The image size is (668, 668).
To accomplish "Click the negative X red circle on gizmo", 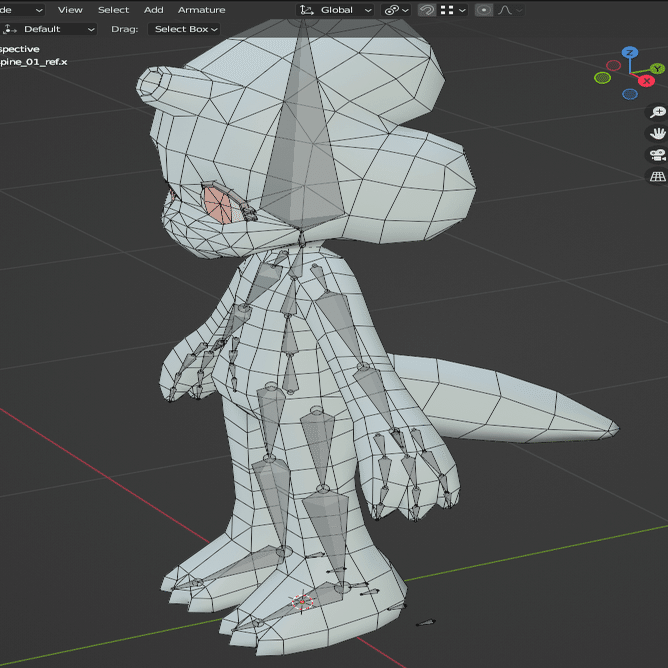I will click(x=613, y=65).
